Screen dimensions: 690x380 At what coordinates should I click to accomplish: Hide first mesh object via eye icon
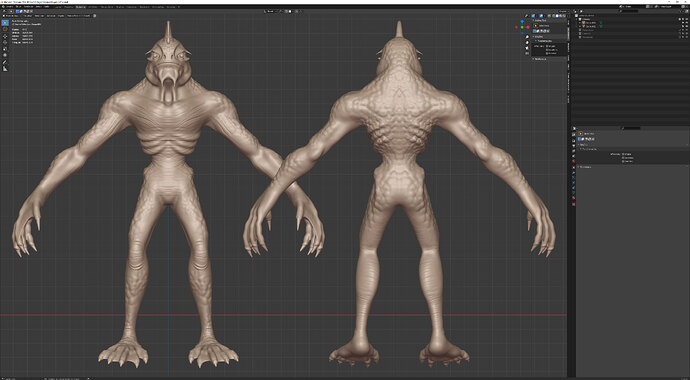click(683, 22)
